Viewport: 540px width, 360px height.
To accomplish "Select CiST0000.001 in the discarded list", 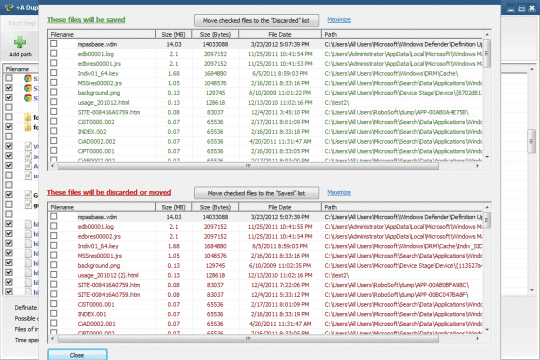I will (96, 304).
